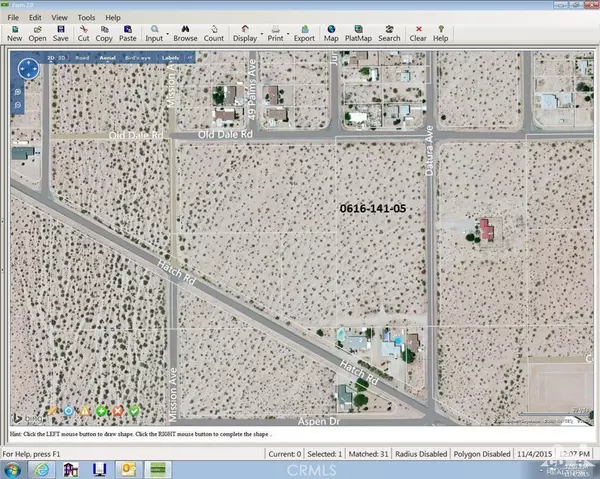This screenshot has width=600, height=479.
Task: Click the Count toolbar icon
Action: [214, 34]
